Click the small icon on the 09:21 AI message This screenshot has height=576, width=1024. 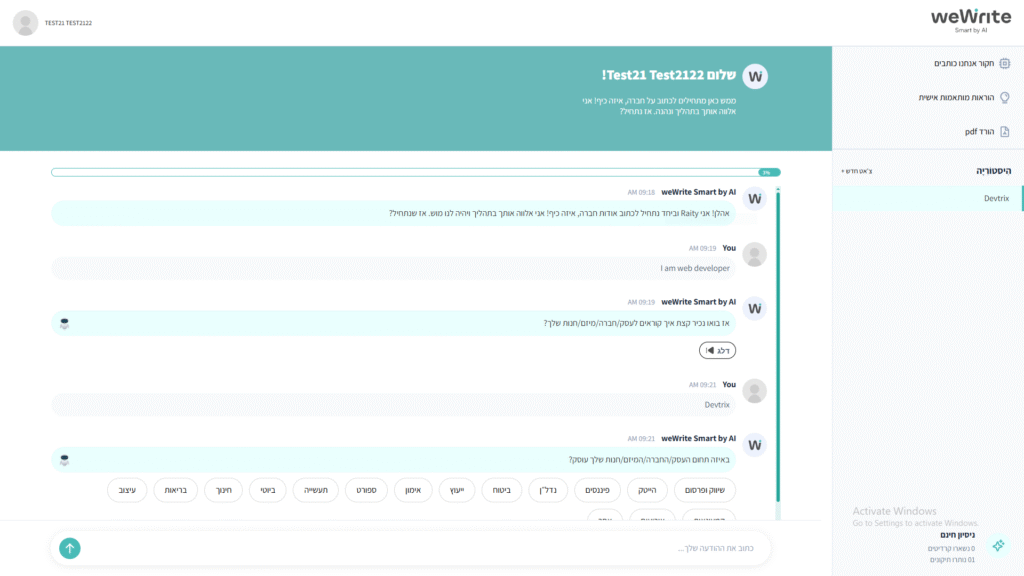point(64,460)
